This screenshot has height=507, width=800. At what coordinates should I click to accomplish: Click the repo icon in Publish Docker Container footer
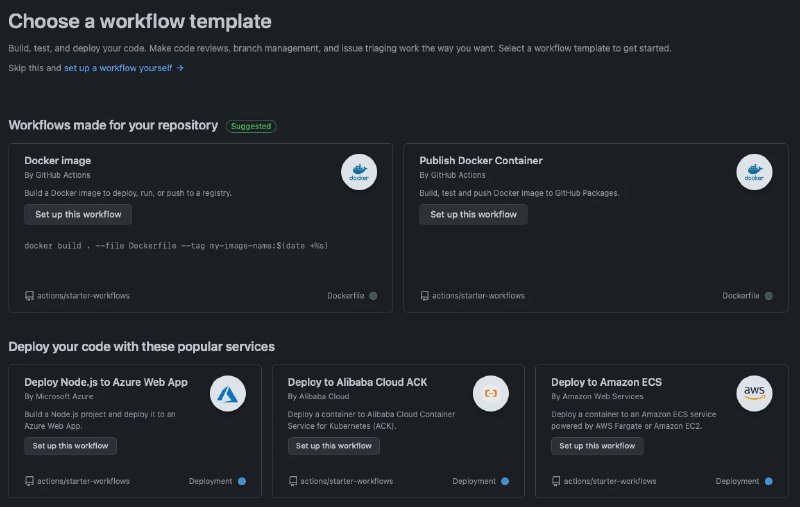pyautogui.click(x=424, y=296)
